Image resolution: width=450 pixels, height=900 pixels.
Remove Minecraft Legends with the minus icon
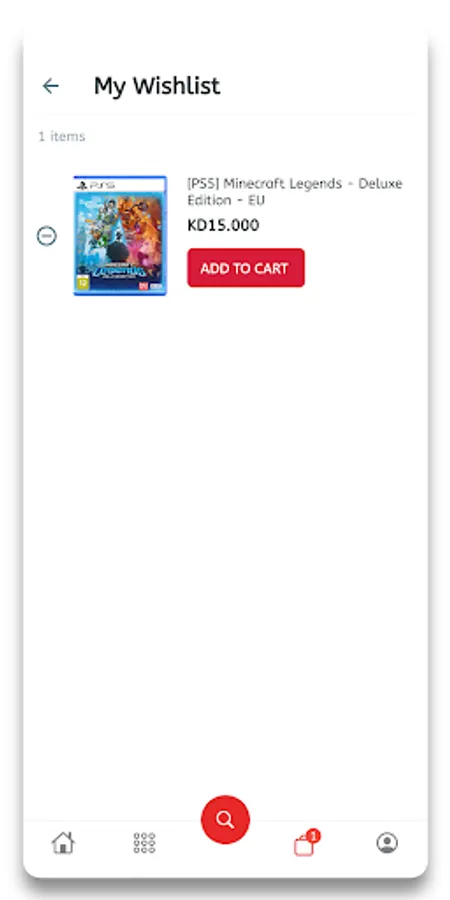click(x=46, y=236)
